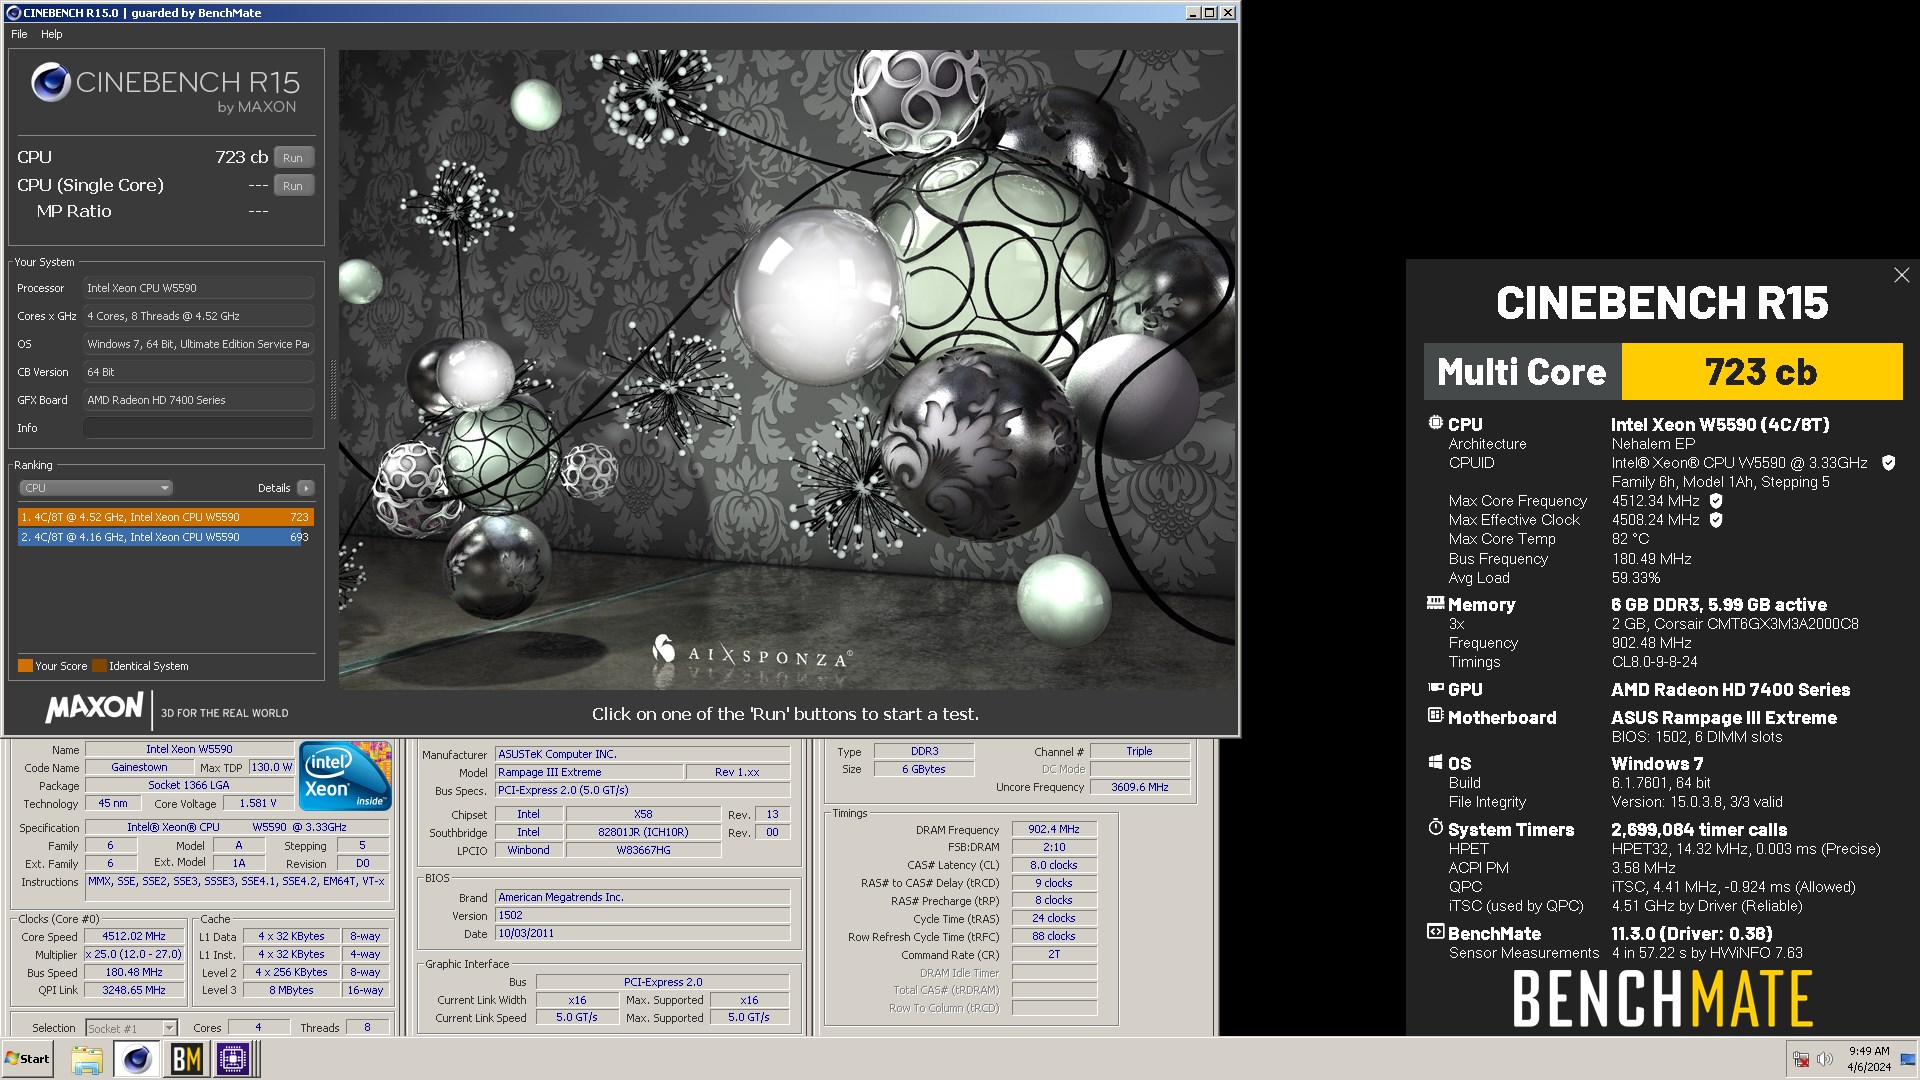Open the File menu in Cinebench
1920x1080 pixels.
pos(19,34)
